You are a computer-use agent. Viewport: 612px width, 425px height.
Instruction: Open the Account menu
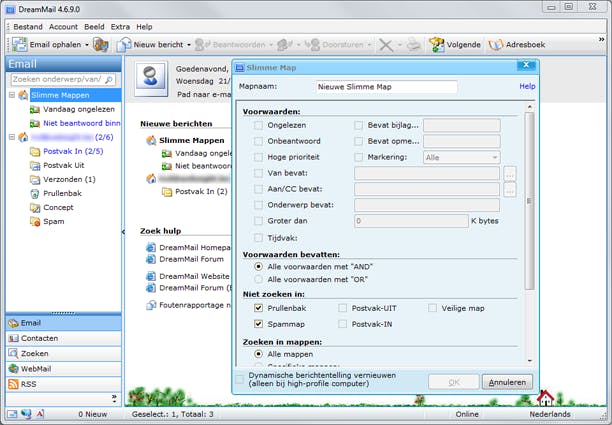tap(63, 27)
